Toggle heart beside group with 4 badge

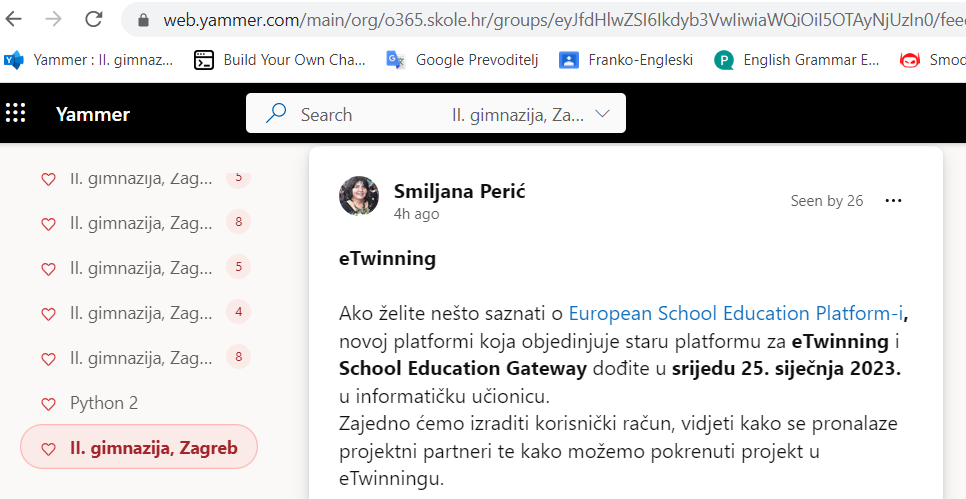[x=48, y=314]
